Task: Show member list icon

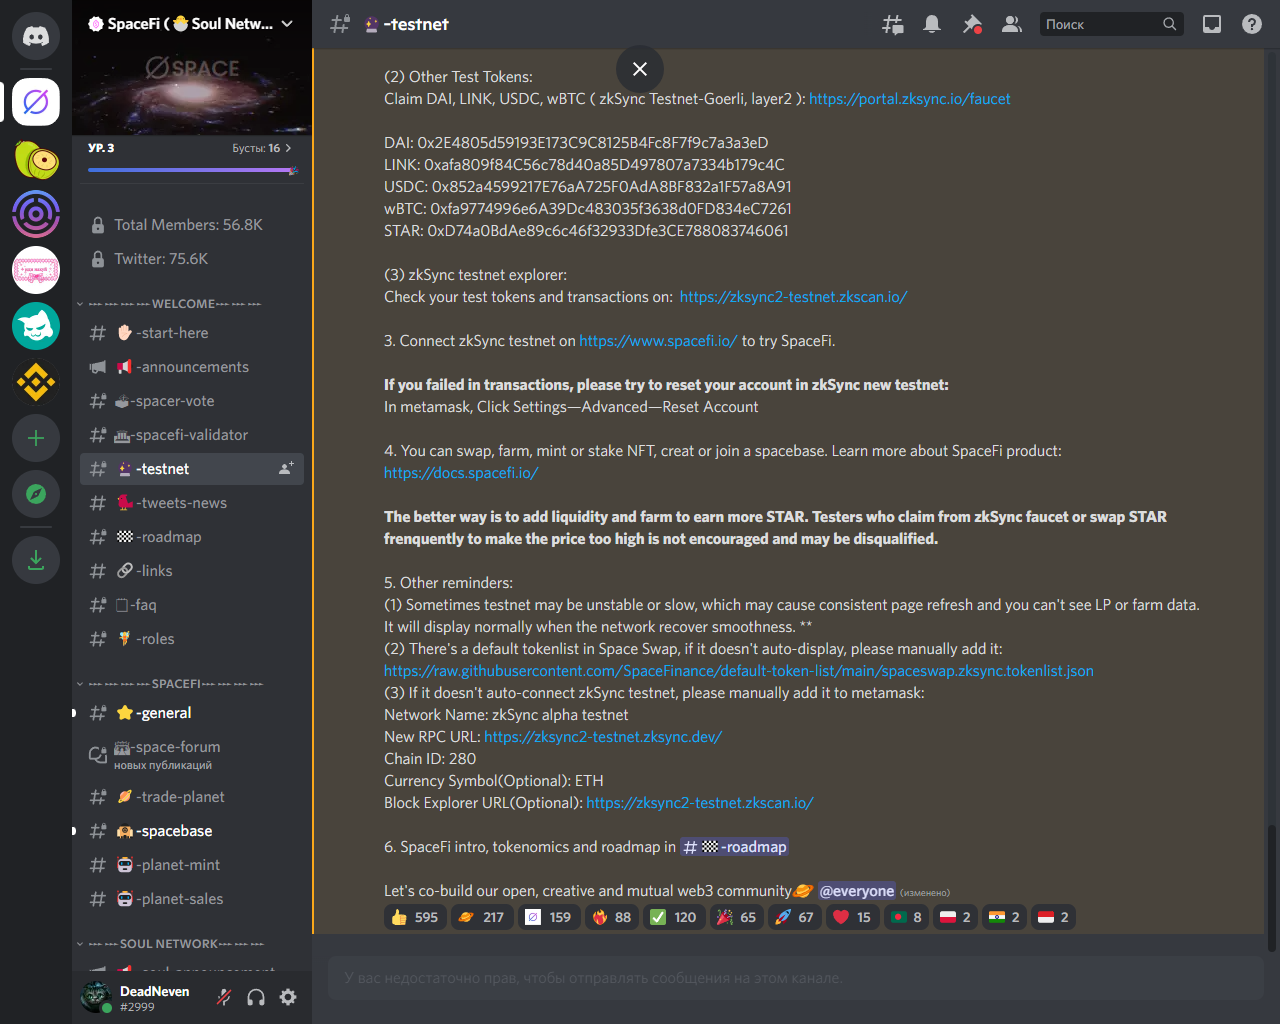Action: pyautogui.click(x=1012, y=24)
